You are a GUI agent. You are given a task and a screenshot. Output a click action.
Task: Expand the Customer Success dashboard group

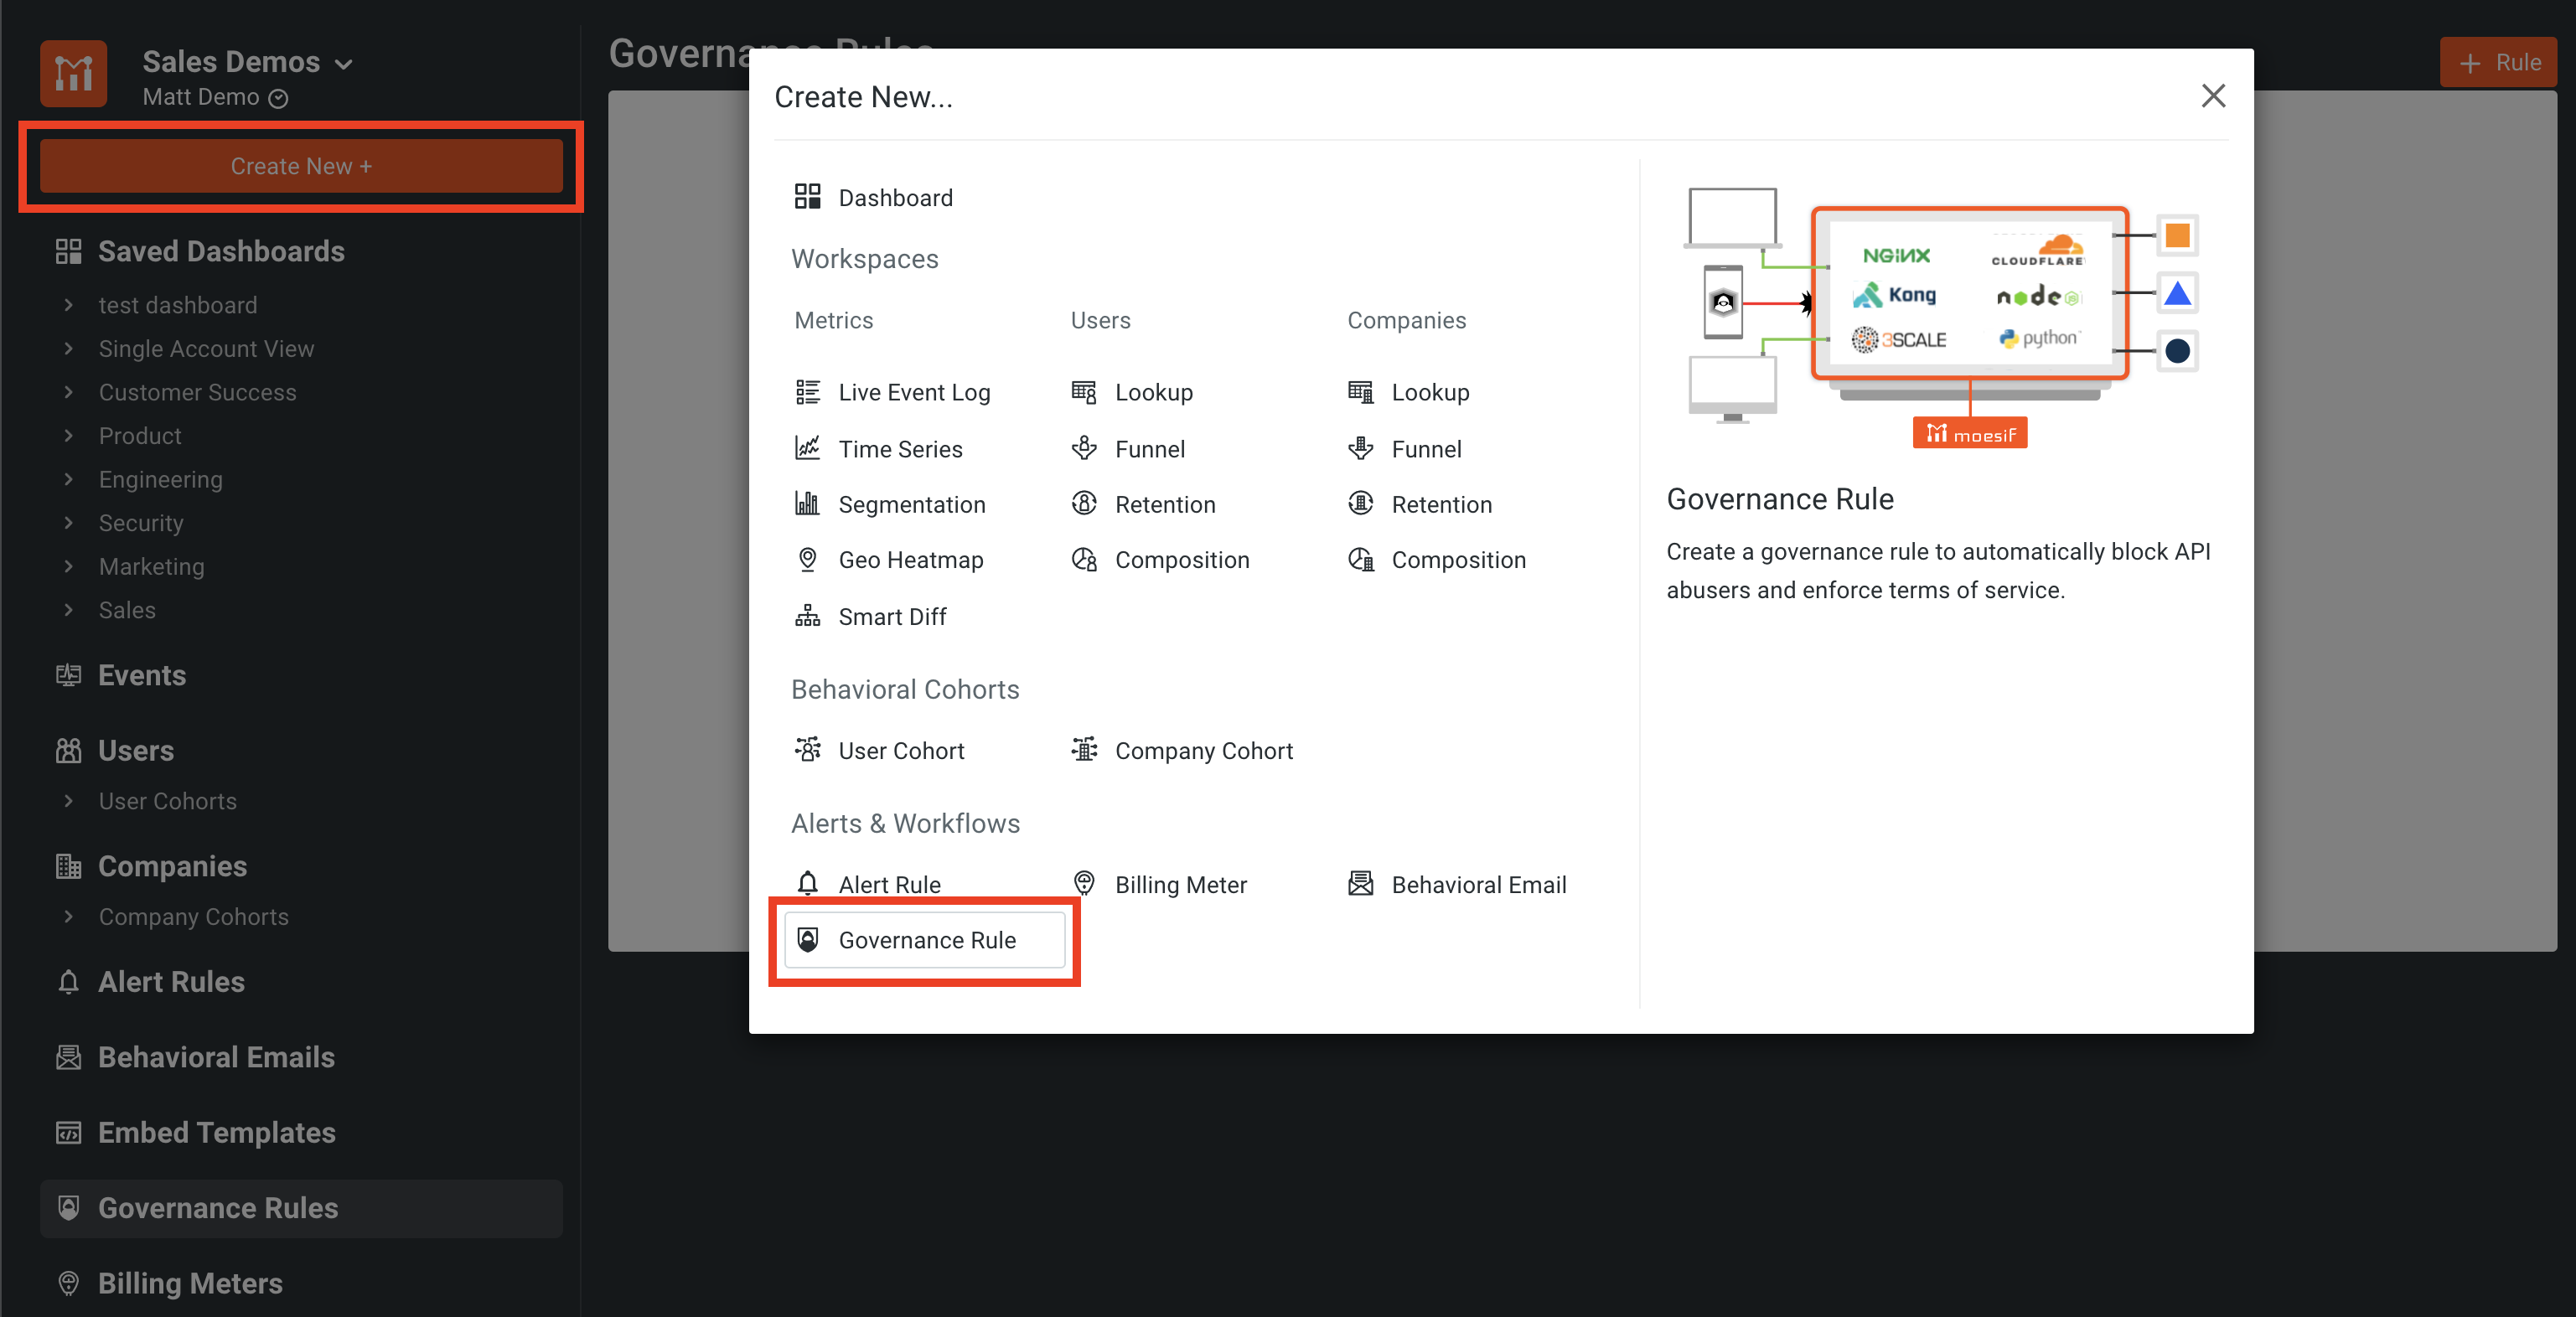(197, 392)
